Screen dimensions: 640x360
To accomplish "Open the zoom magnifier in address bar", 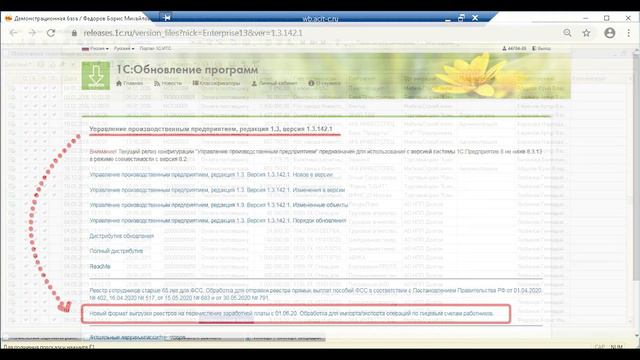I will pyautogui.click(x=567, y=33).
